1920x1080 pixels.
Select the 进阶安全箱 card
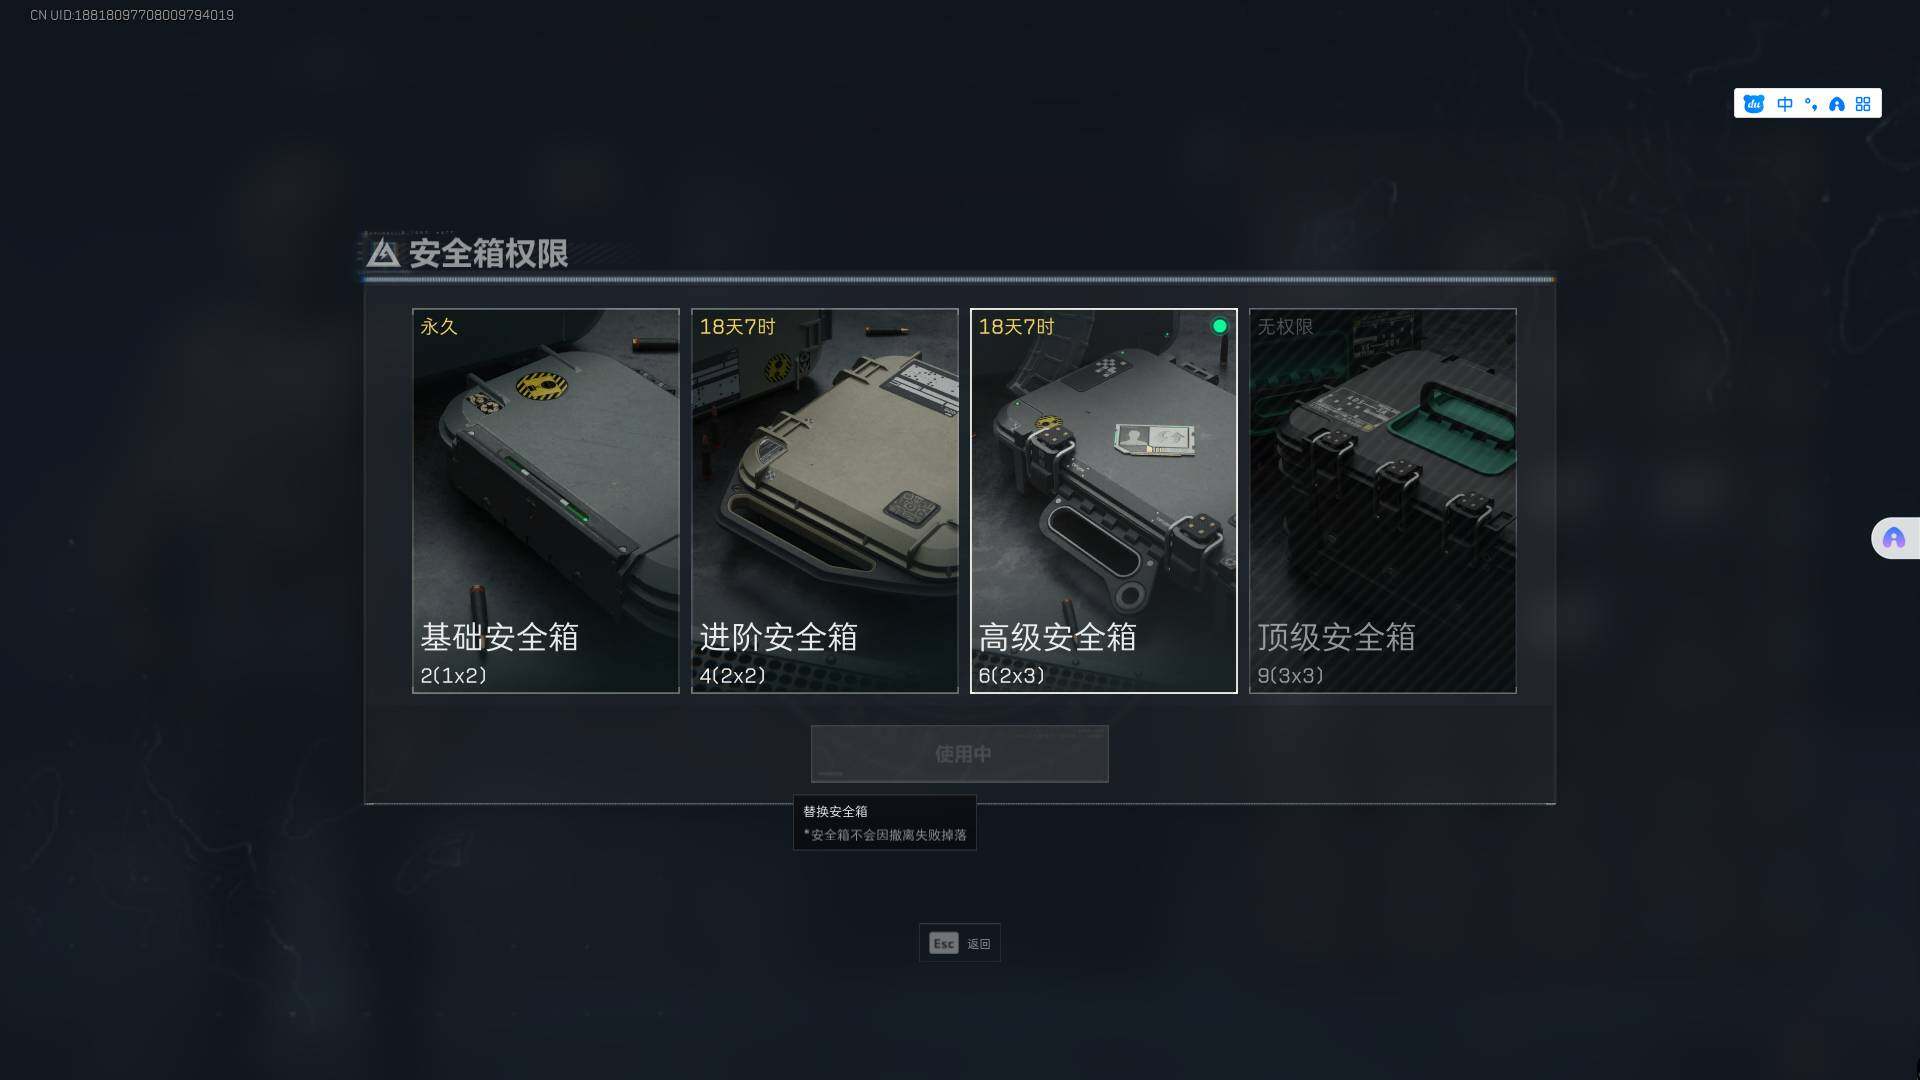tap(825, 501)
